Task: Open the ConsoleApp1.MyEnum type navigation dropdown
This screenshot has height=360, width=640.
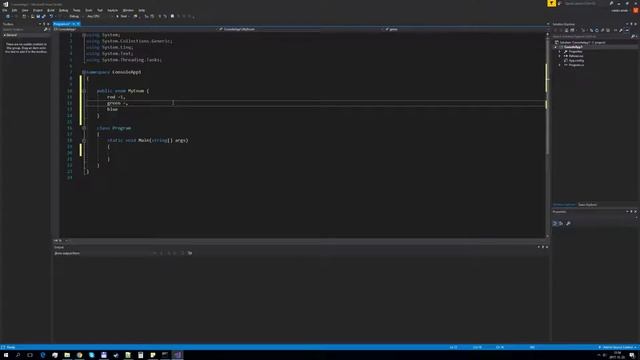Action: coord(300,29)
